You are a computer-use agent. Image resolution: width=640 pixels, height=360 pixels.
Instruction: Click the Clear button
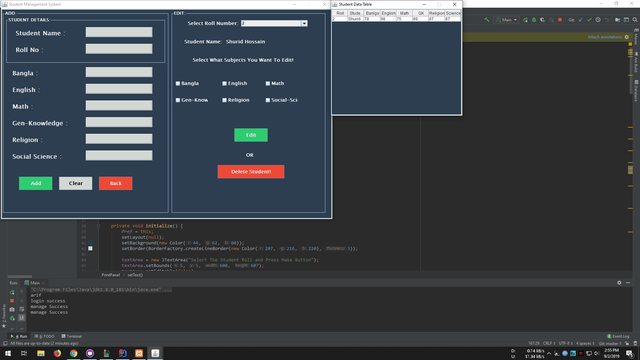[x=76, y=183]
